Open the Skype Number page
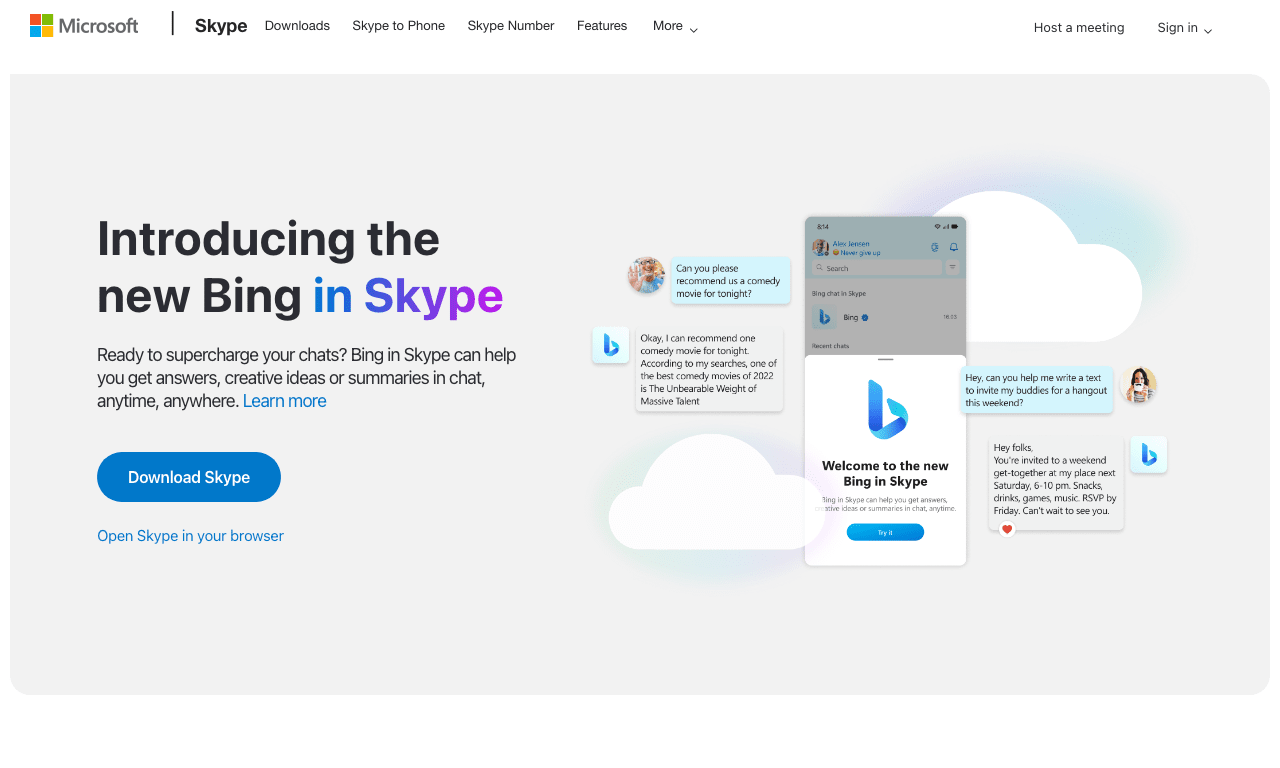 pyautogui.click(x=511, y=26)
